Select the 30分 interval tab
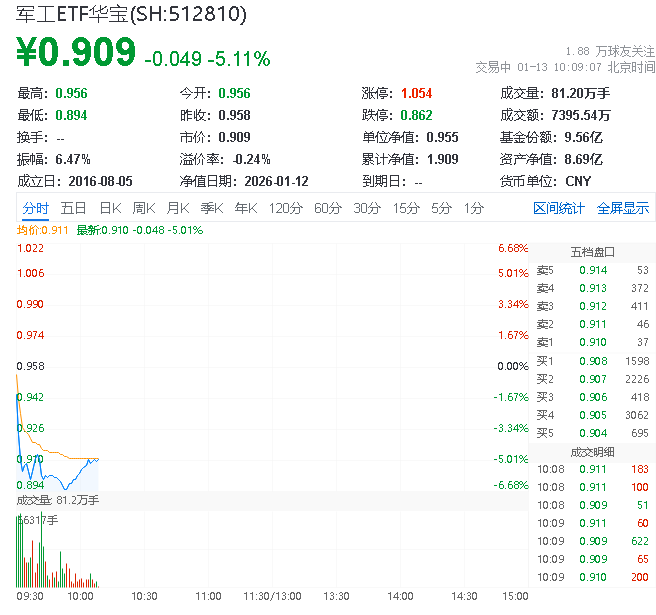The width and height of the screenshot is (656, 615). [x=367, y=208]
